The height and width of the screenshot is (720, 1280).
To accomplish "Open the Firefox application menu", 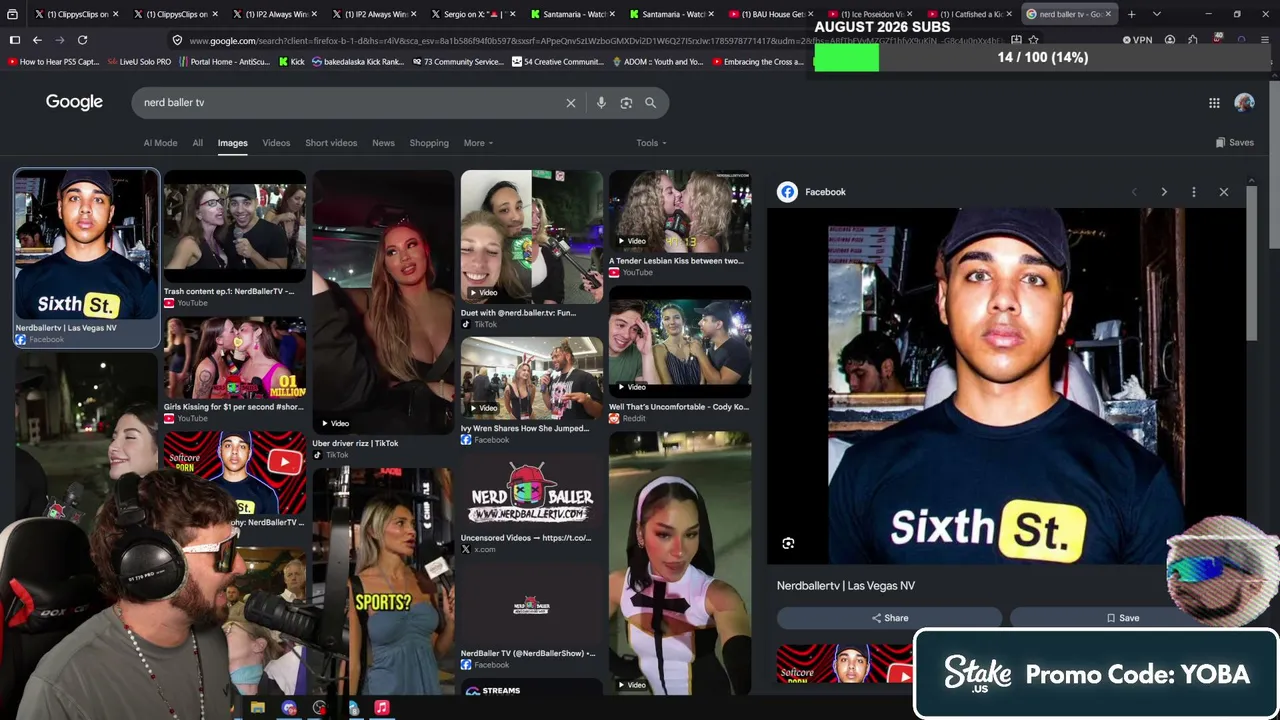I will tap(1265, 40).
